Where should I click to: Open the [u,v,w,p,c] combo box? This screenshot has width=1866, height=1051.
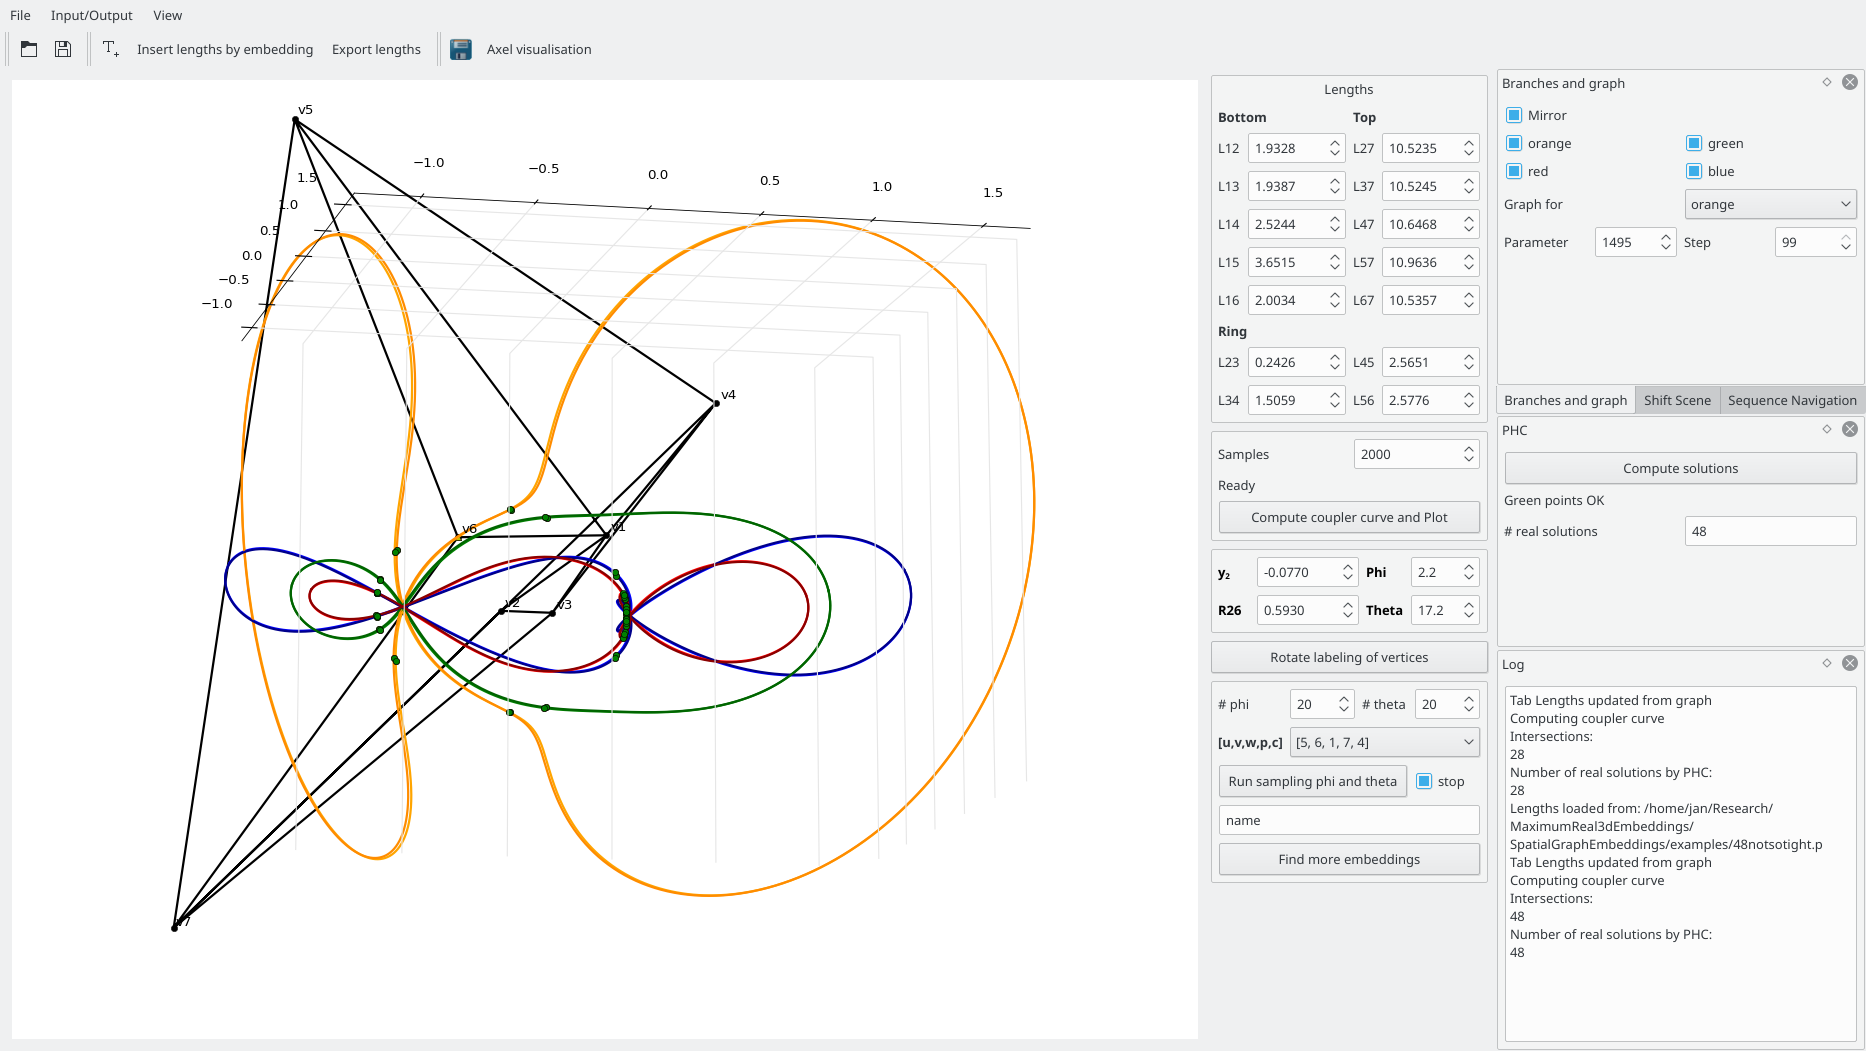[1384, 742]
